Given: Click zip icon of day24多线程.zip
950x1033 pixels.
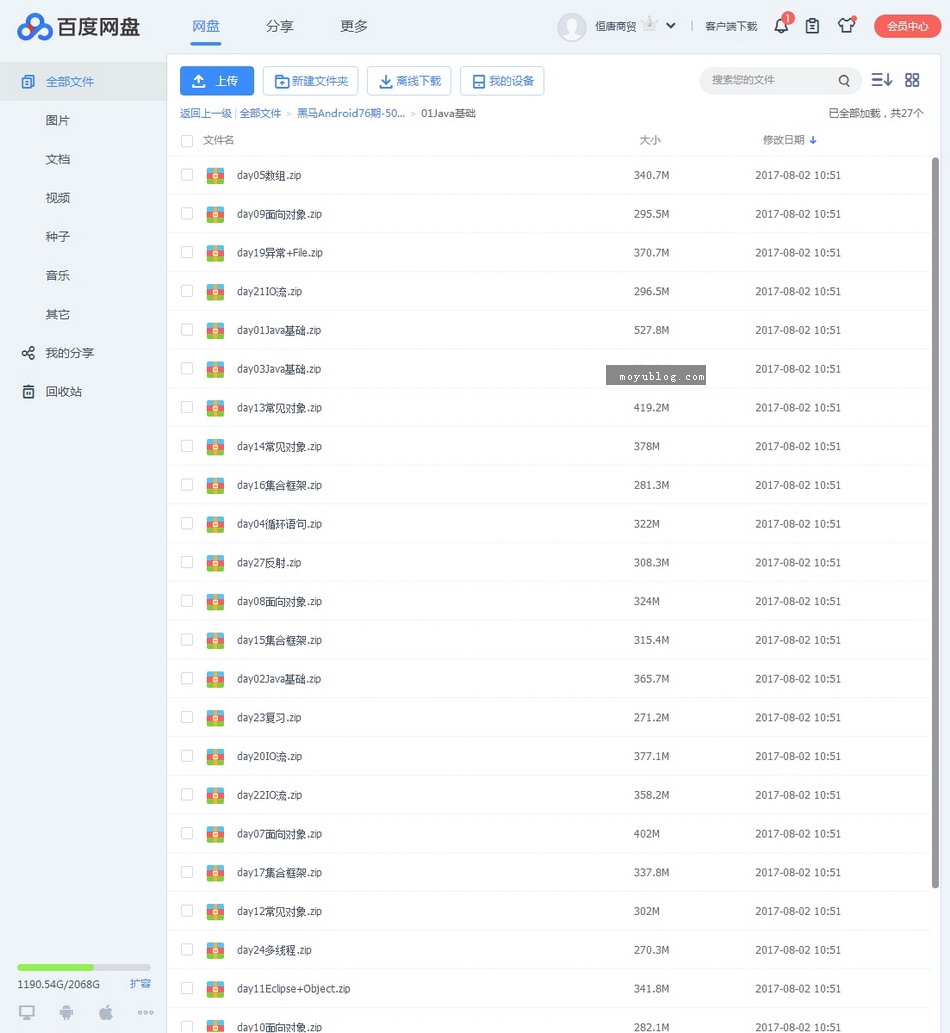Looking at the screenshot, I should pos(215,950).
